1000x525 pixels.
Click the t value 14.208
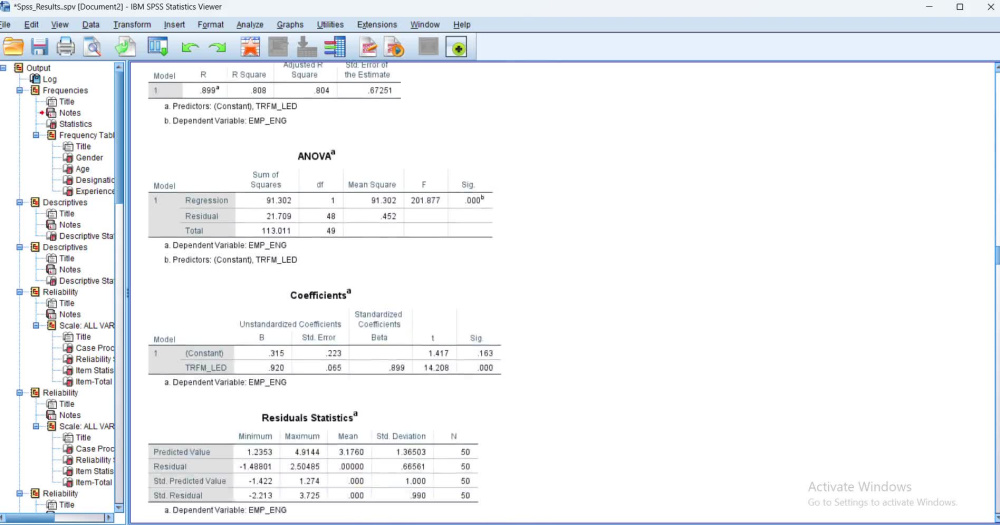click(x=436, y=368)
